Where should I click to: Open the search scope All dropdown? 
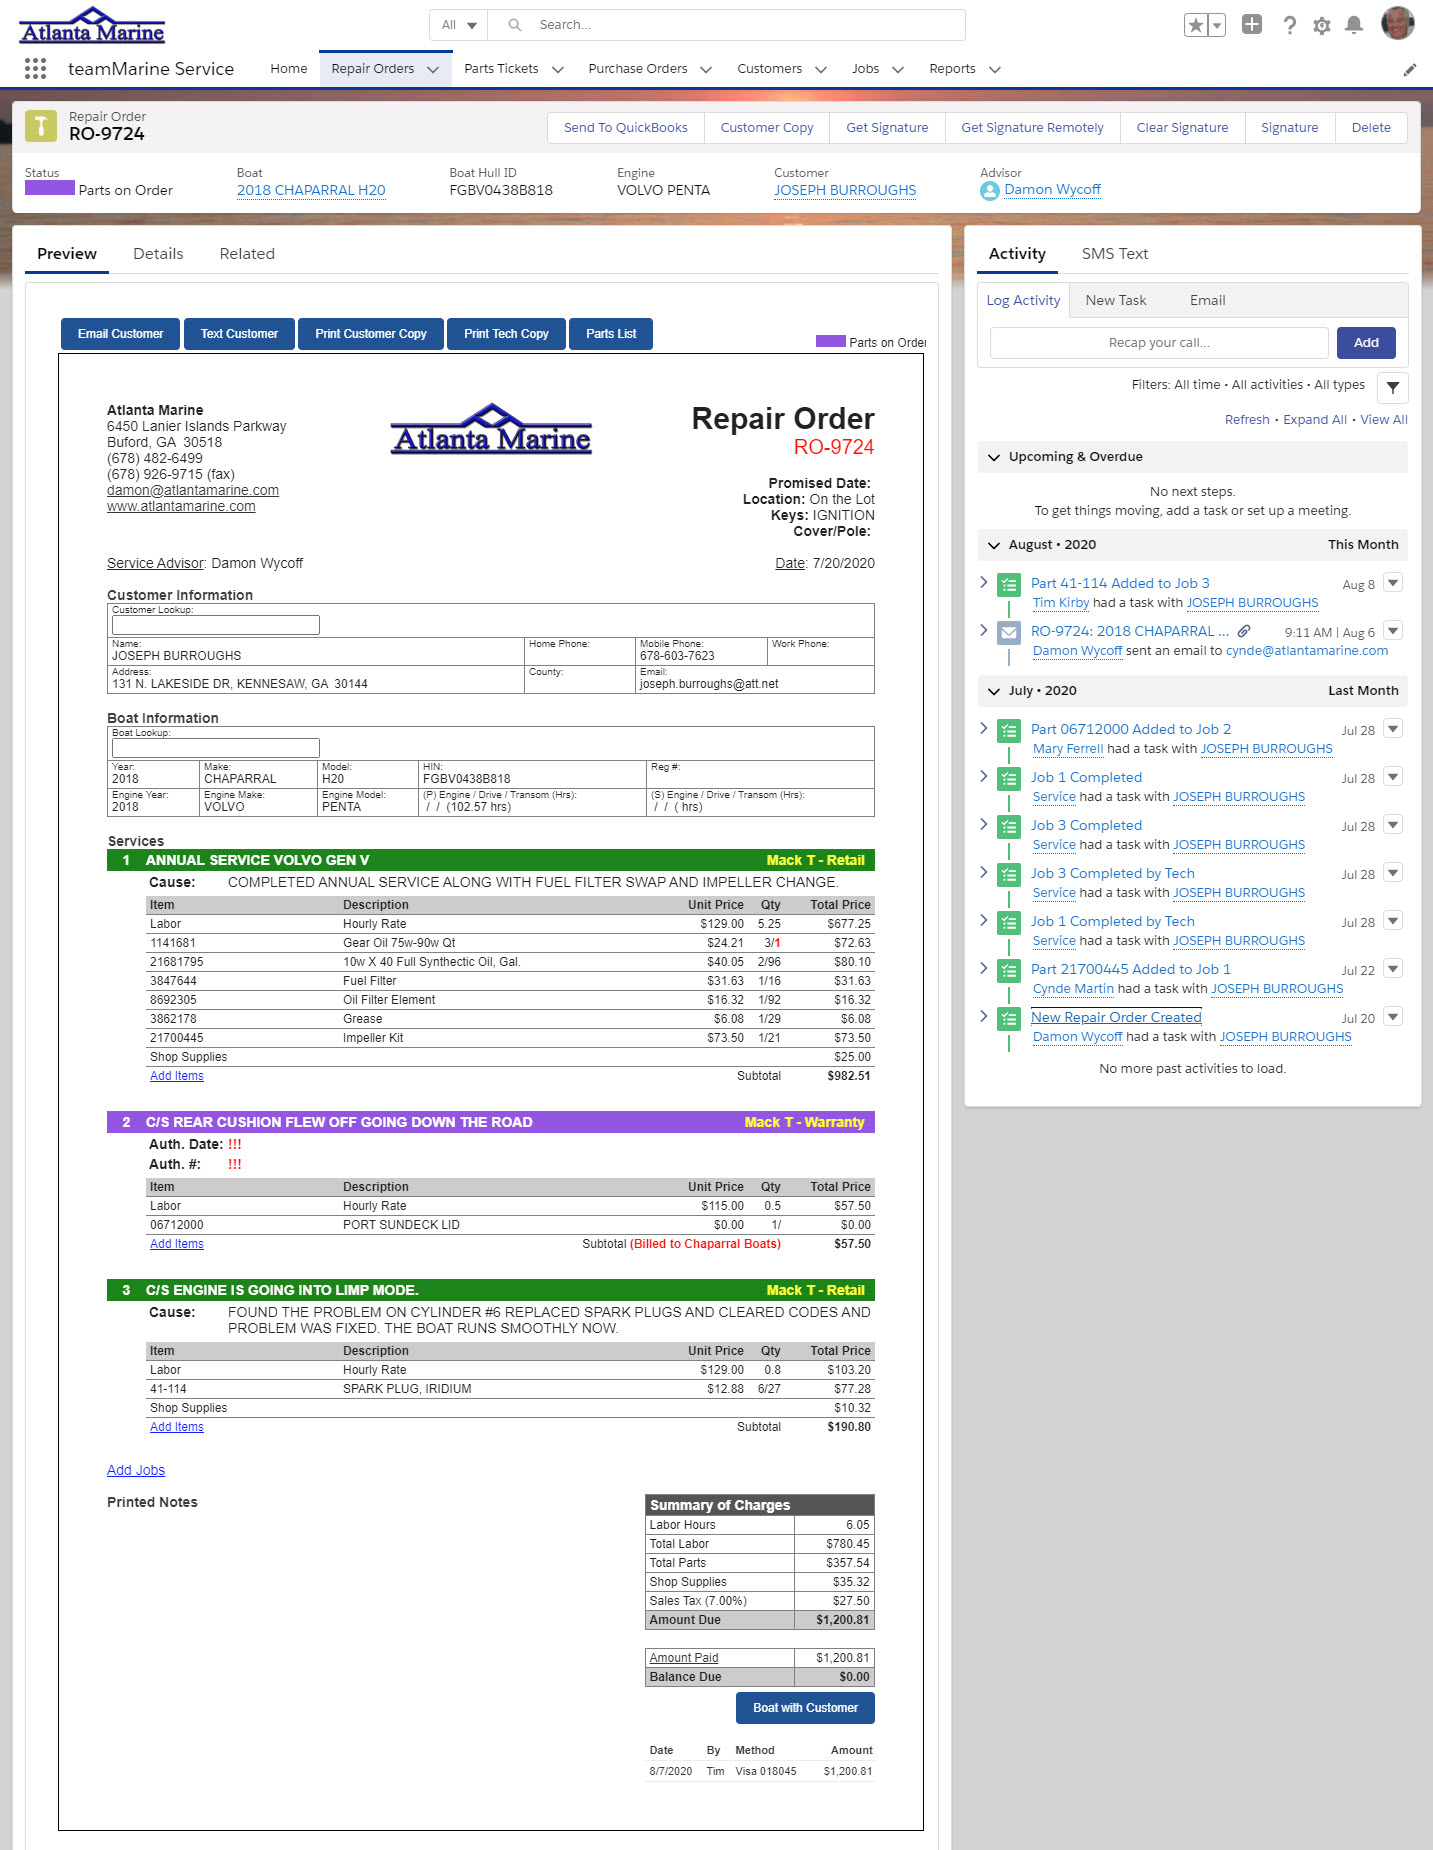click(459, 25)
